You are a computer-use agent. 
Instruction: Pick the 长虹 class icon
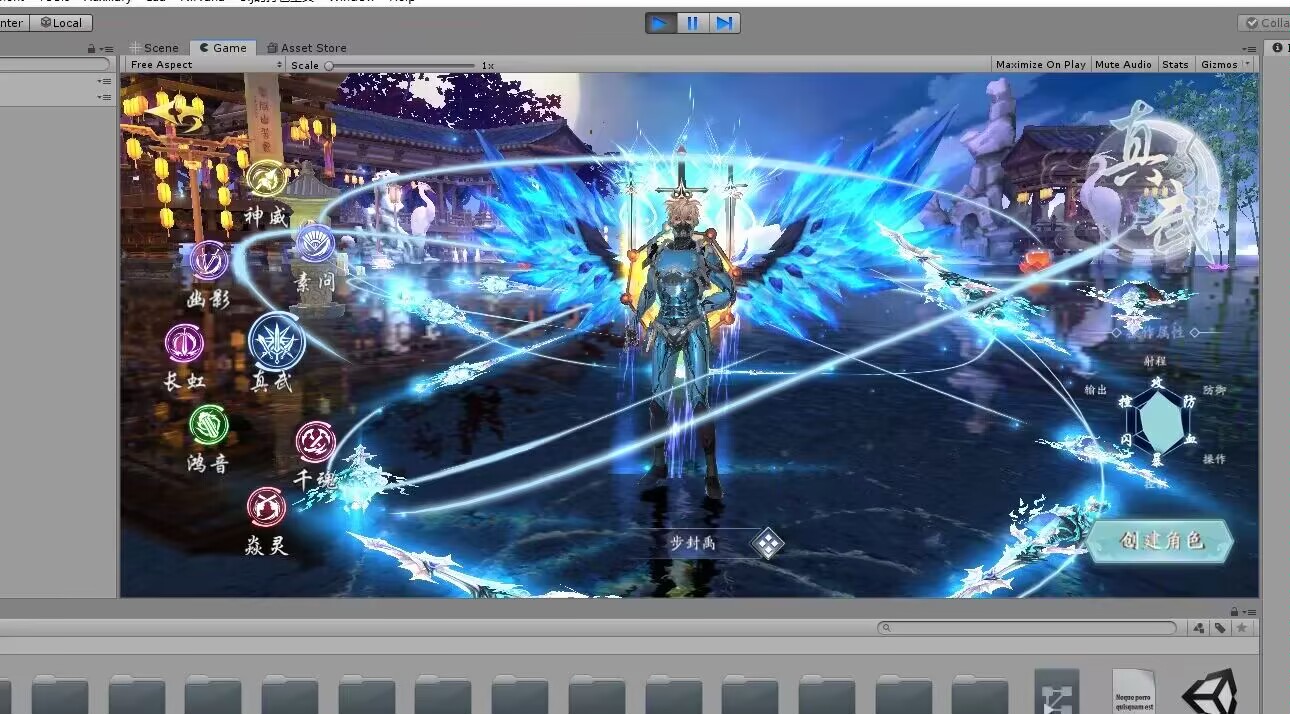pyautogui.click(x=184, y=344)
